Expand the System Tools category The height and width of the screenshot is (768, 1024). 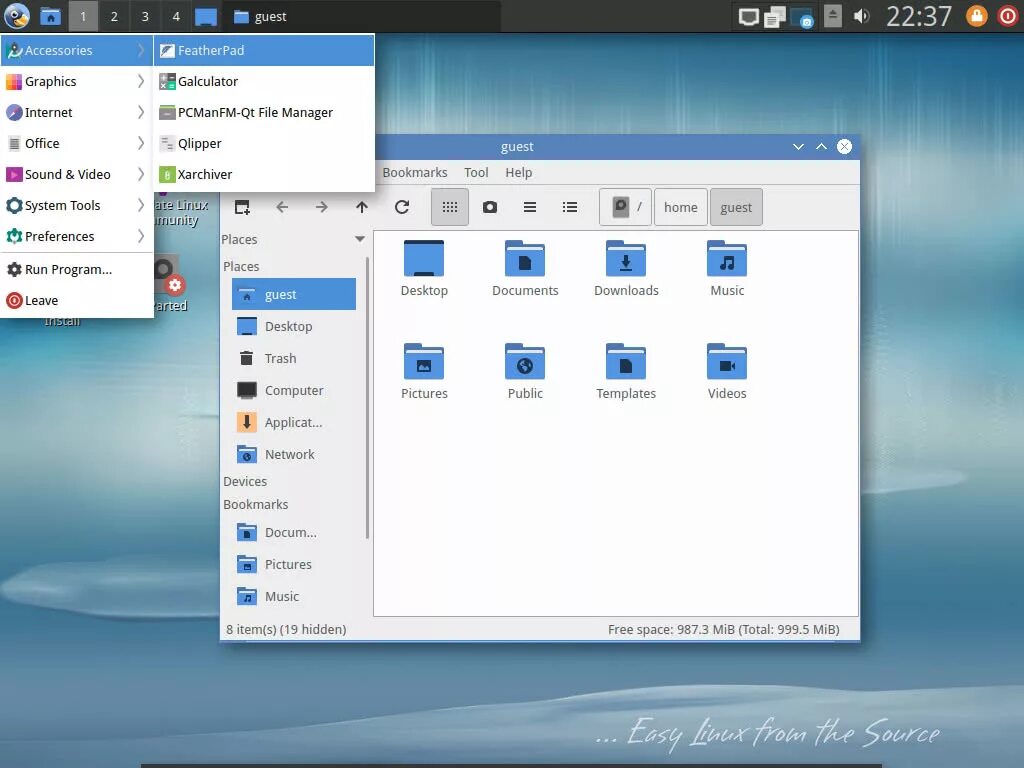point(76,205)
